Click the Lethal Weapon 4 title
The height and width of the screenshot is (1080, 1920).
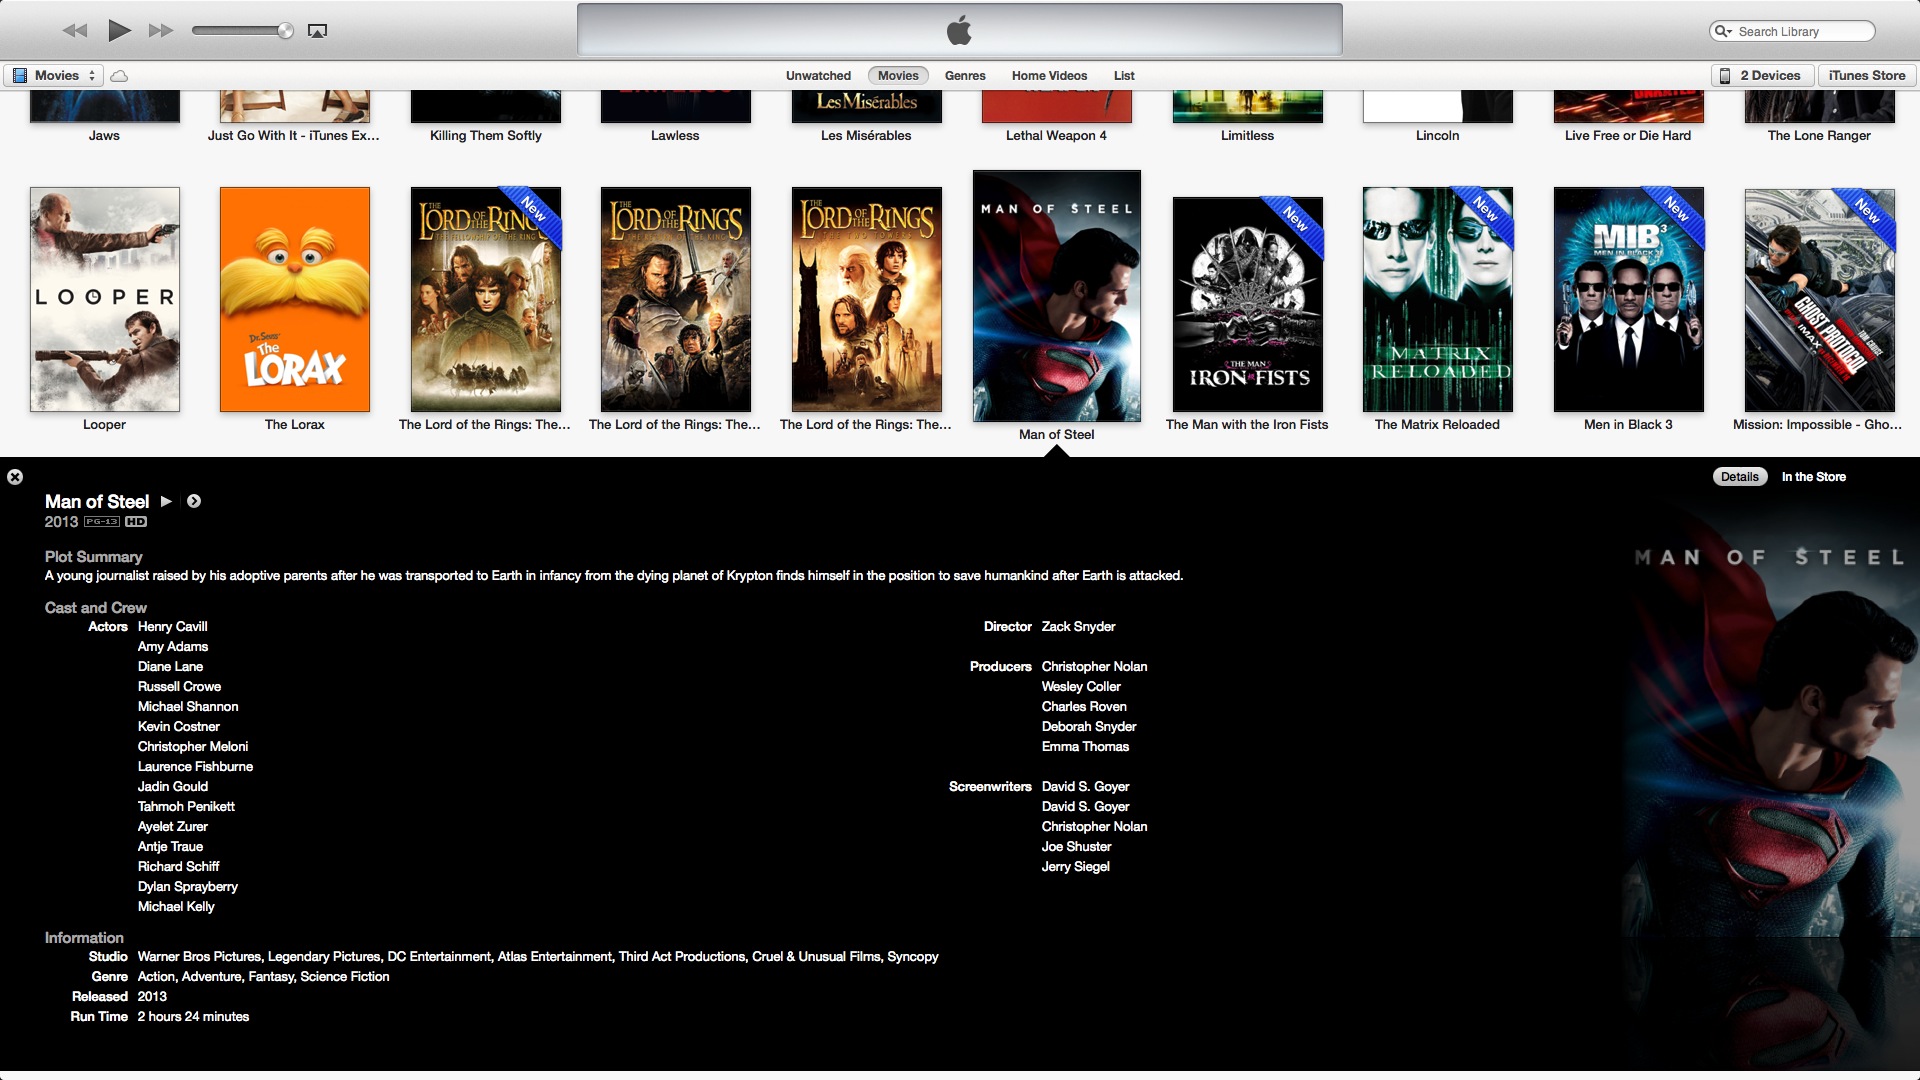[1056, 136]
